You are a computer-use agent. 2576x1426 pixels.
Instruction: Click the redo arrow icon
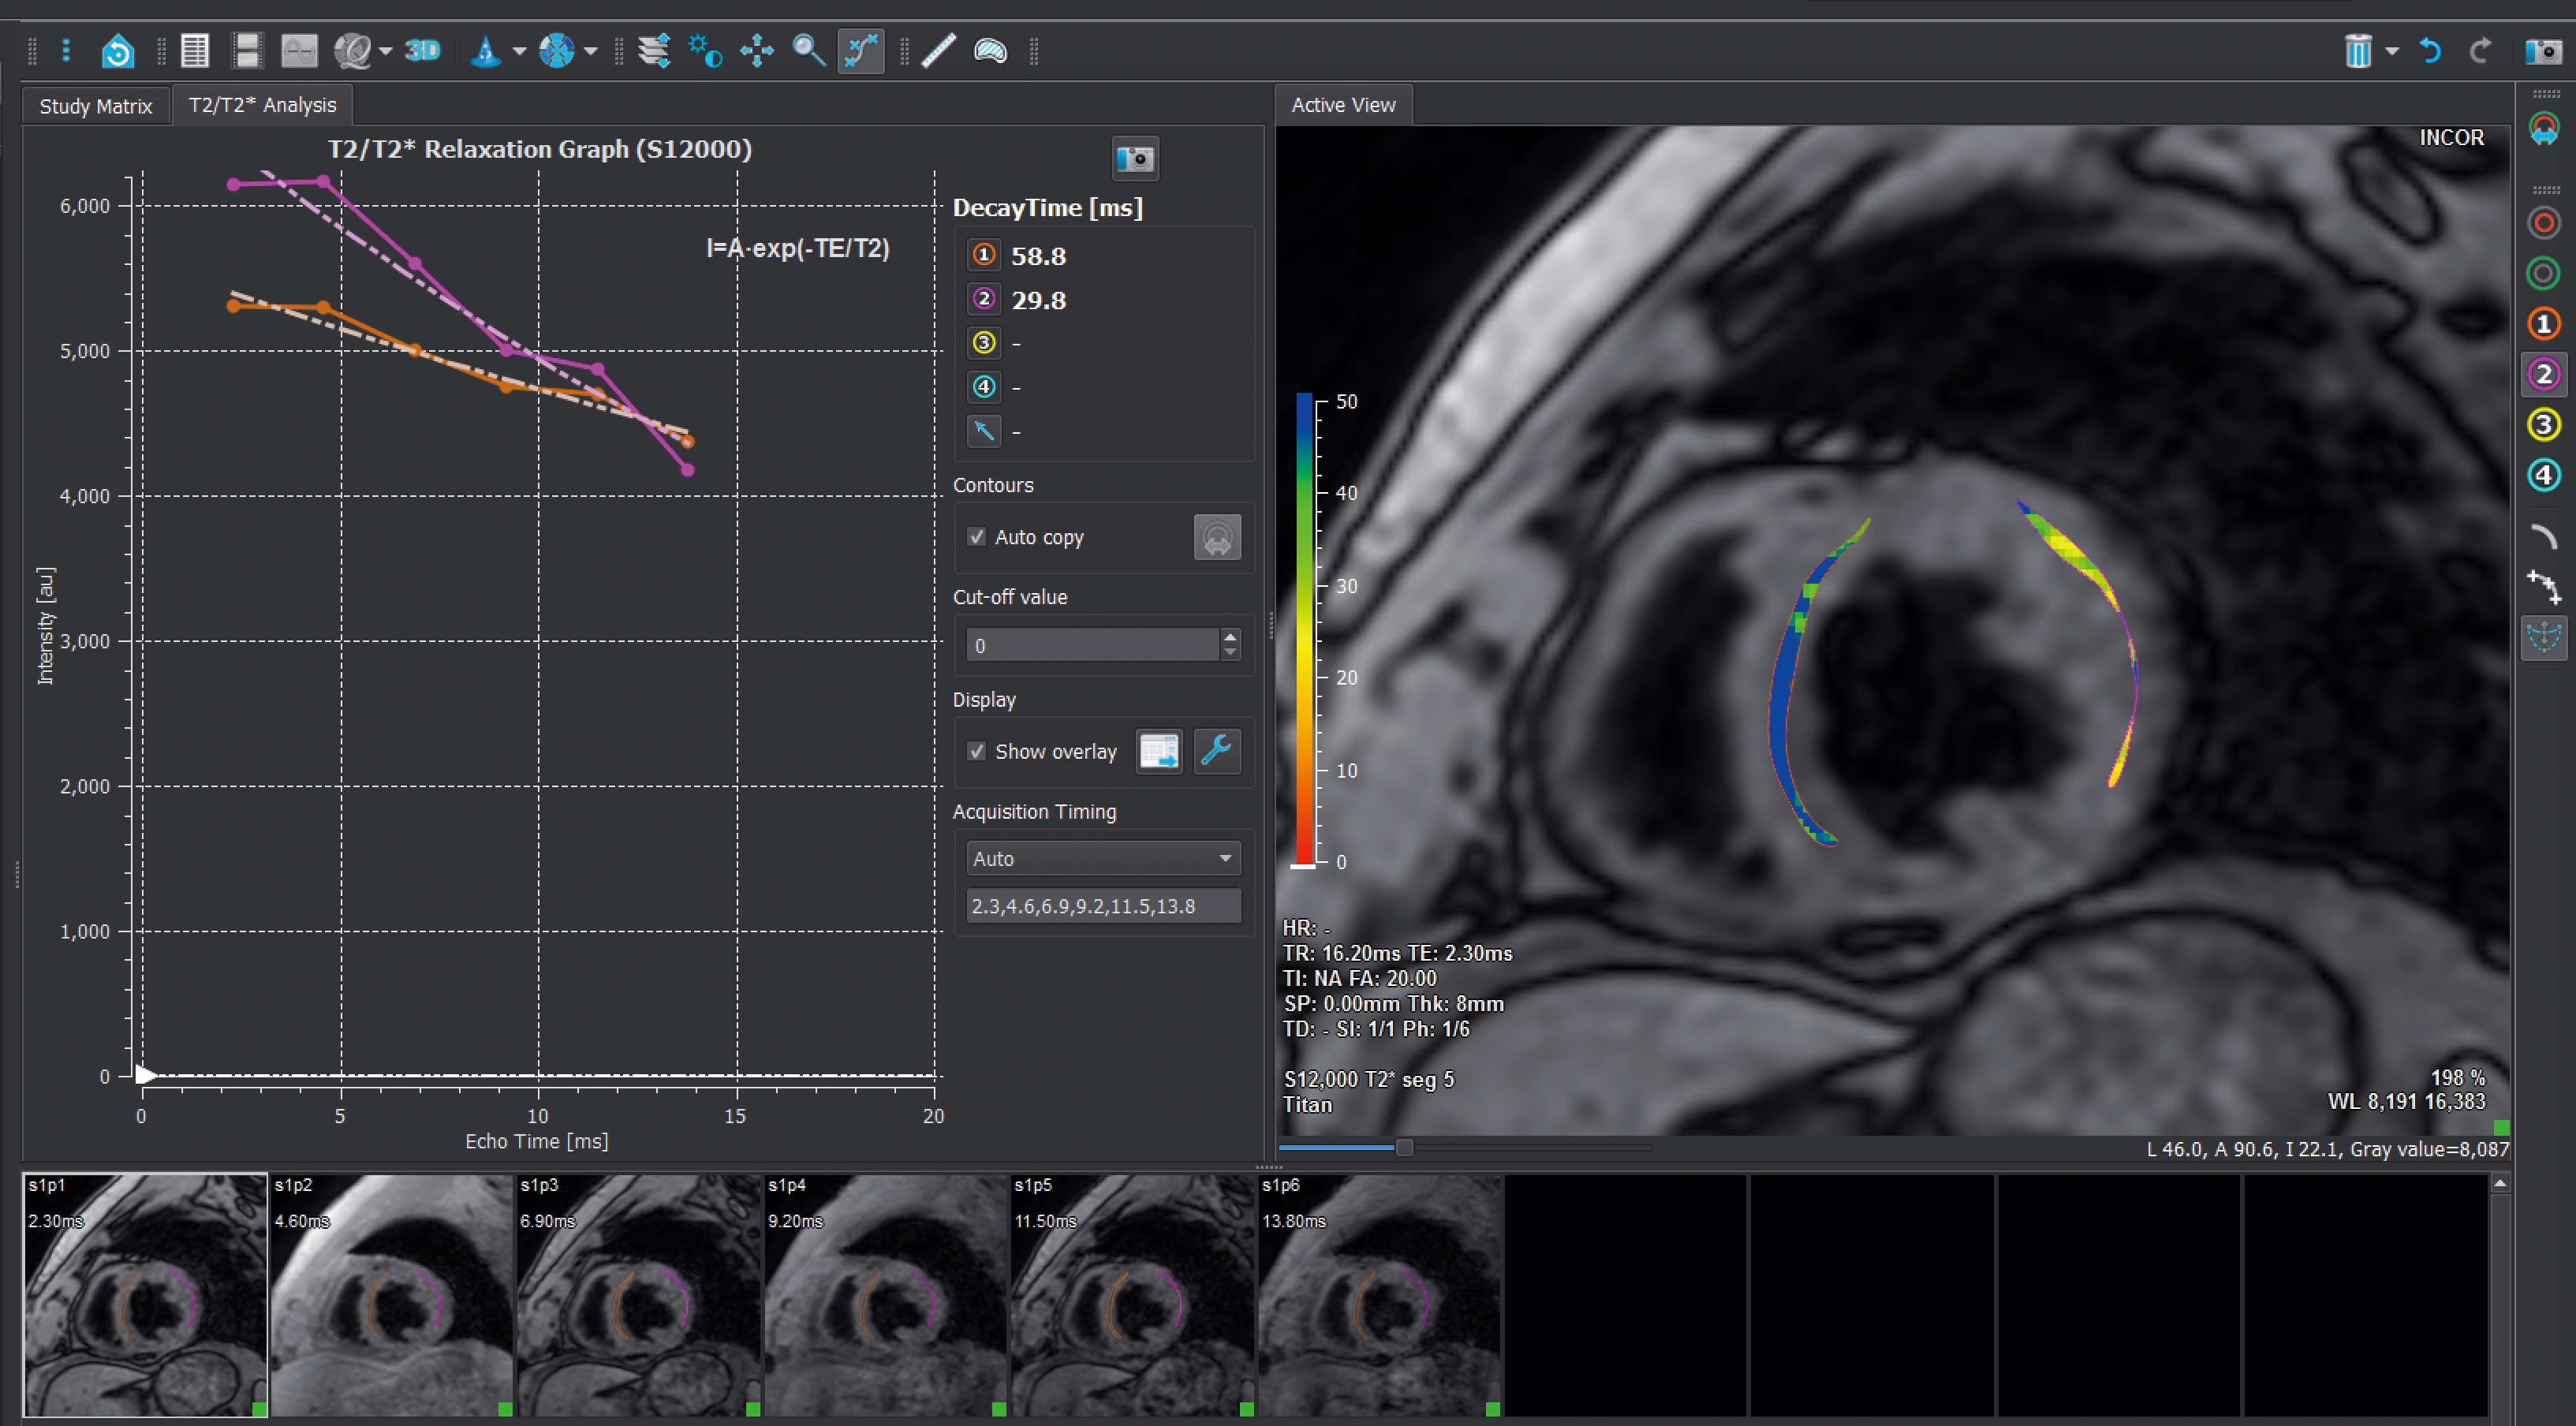point(2481,50)
